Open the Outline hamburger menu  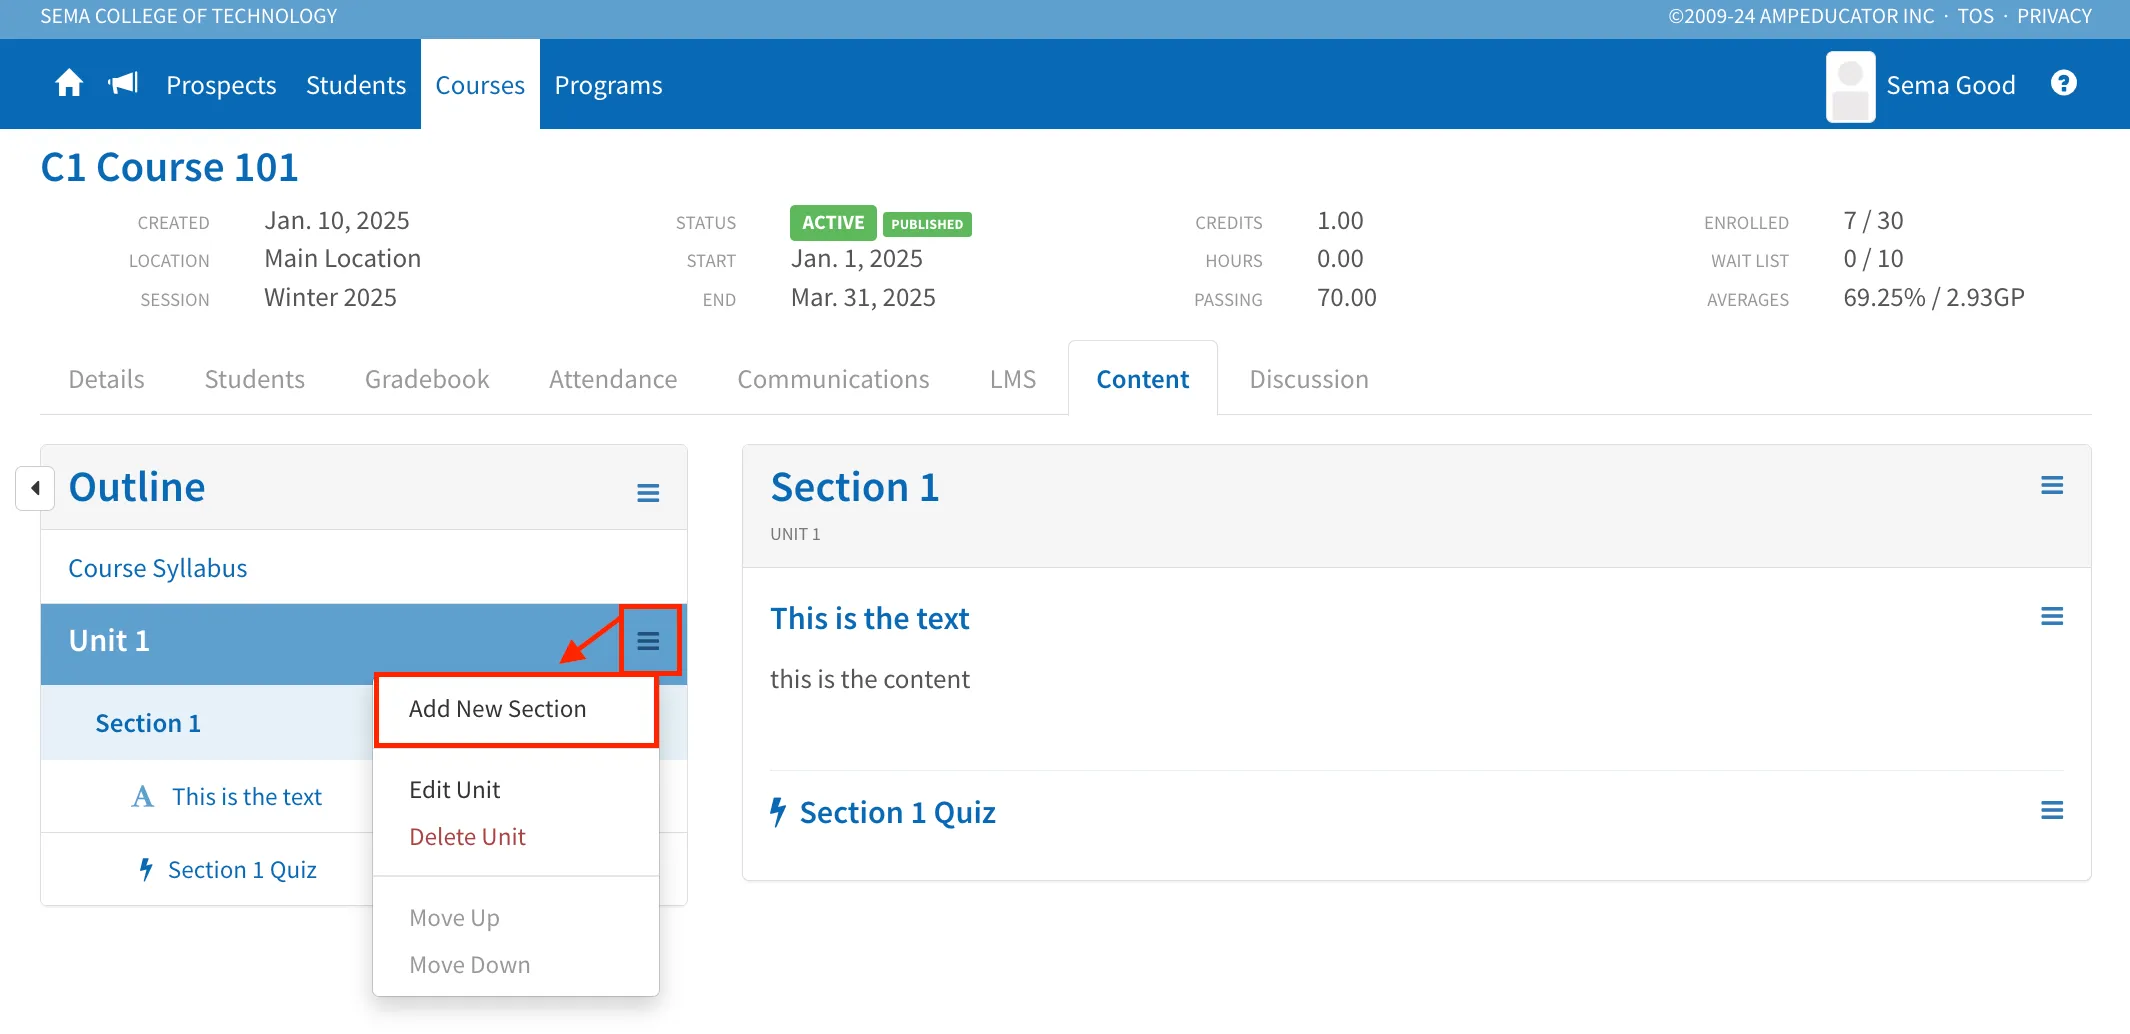point(648,493)
